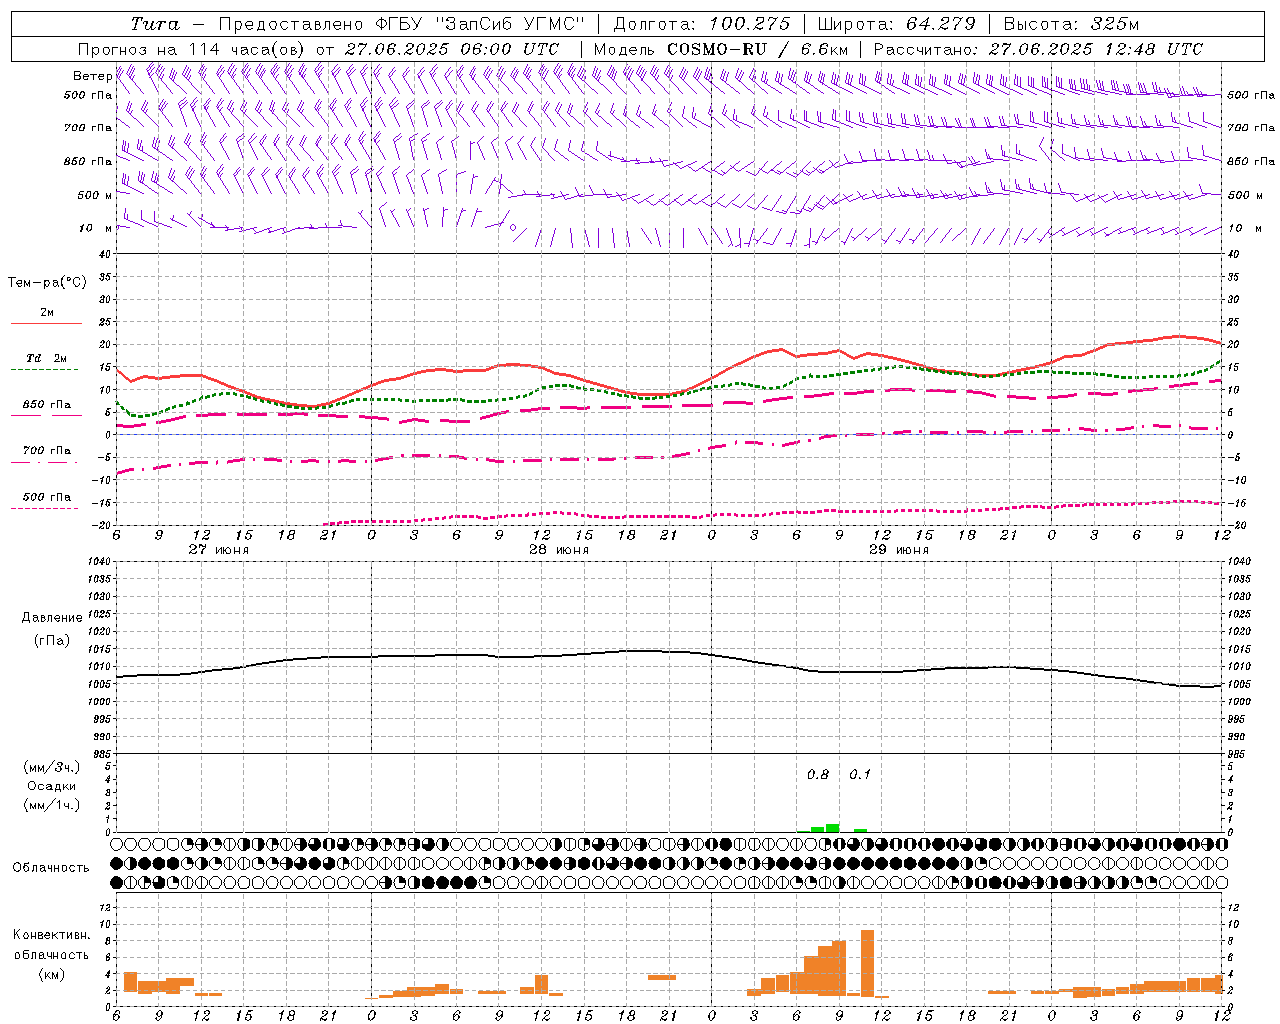Click the "Тем-ра(°C)" temperature panel label
Screen dimensions: 1280x1024
[47, 283]
